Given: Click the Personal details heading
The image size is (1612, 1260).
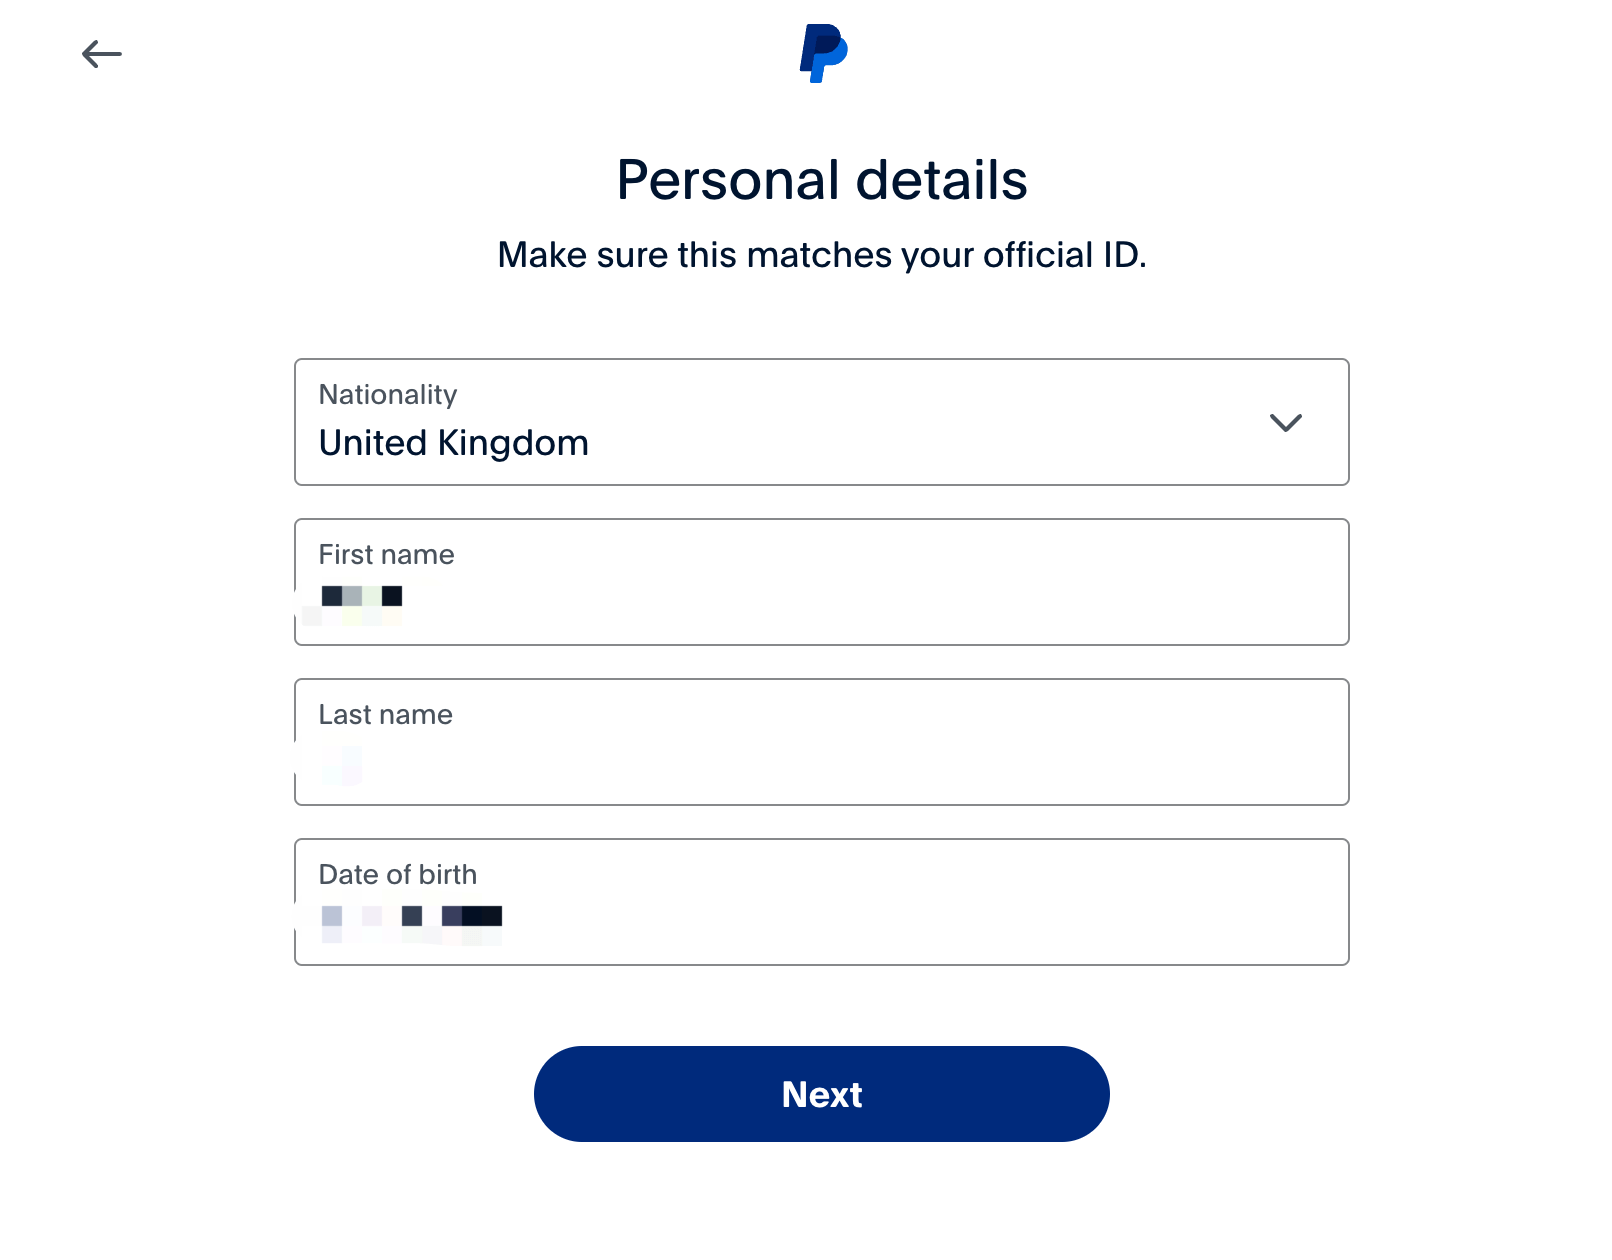Looking at the screenshot, I should [822, 180].
